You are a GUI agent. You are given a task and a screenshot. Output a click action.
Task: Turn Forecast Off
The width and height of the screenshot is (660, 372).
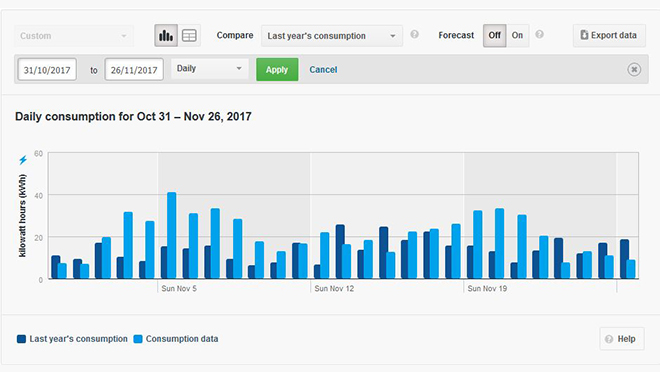pyautogui.click(x=495, y=35)
